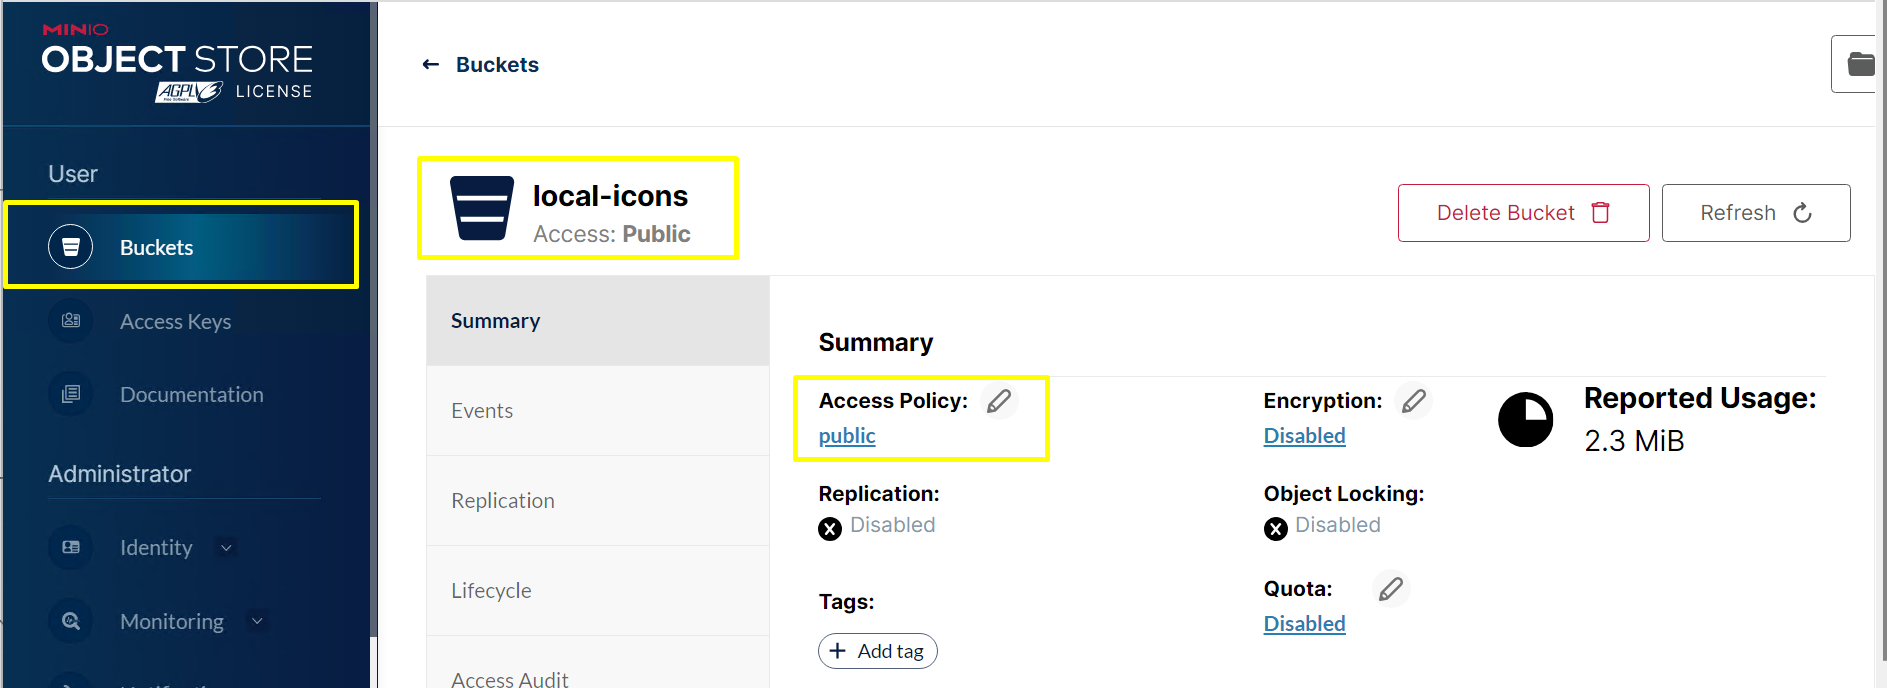Click the Access Policy edit pencil
Screen dimensions: 1887x688
click(999, 401)
